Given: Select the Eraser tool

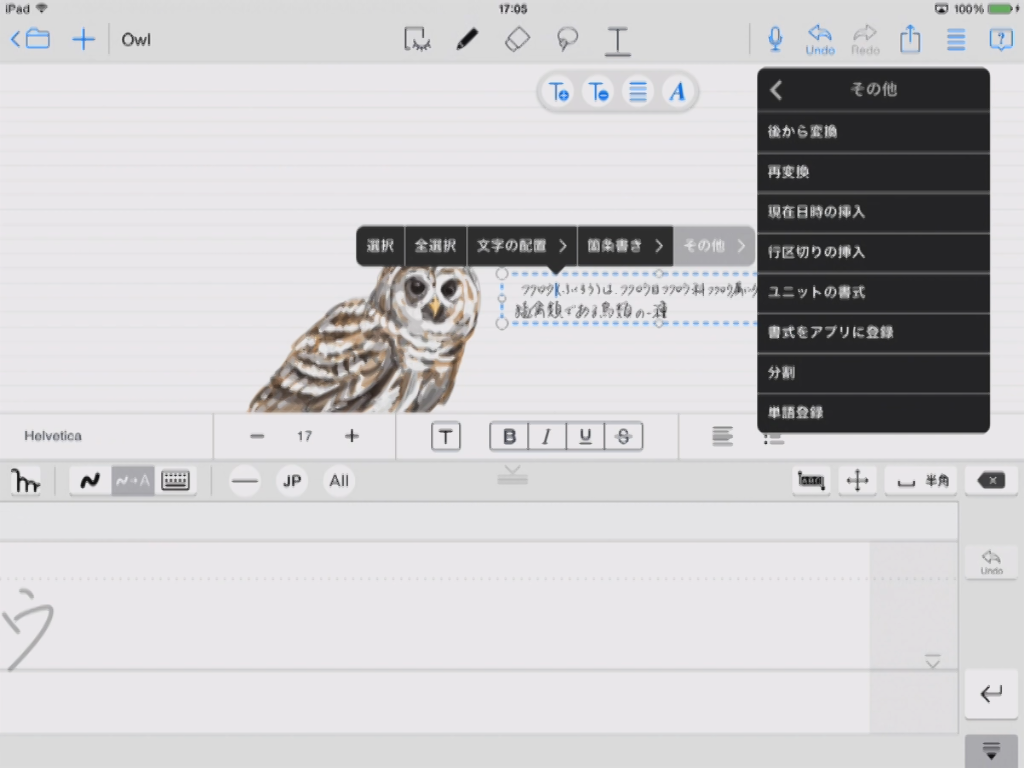Looking at the screenshot, I should pos(517,39).
